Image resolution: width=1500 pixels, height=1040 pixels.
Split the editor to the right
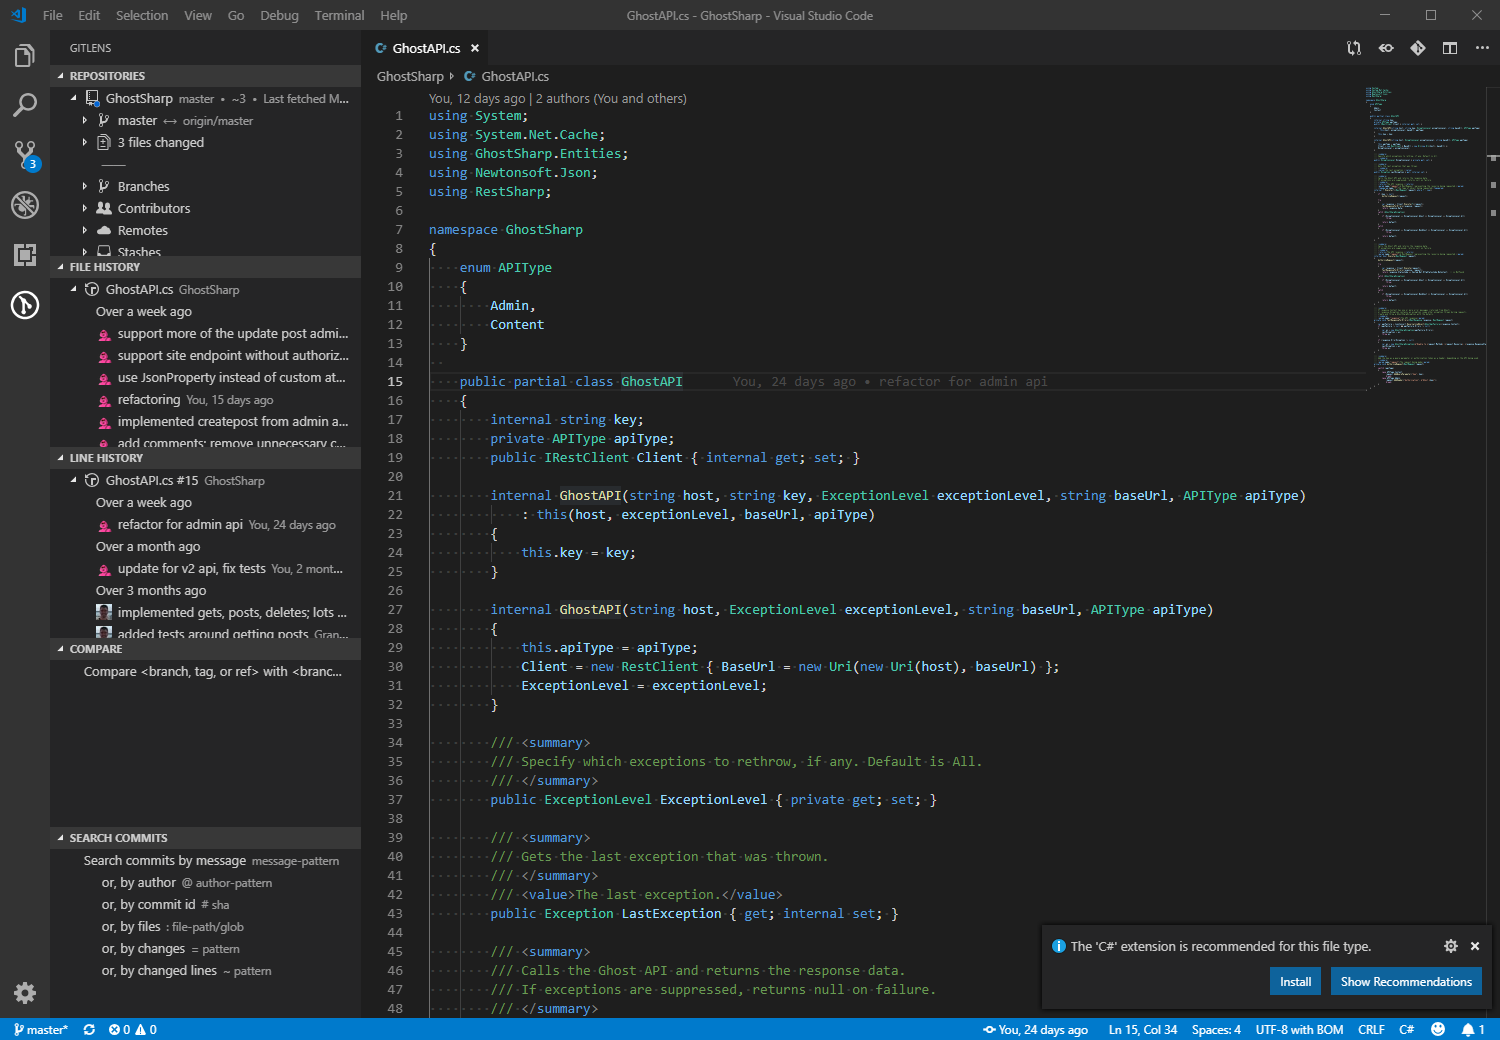click(x=1450, y=48)
